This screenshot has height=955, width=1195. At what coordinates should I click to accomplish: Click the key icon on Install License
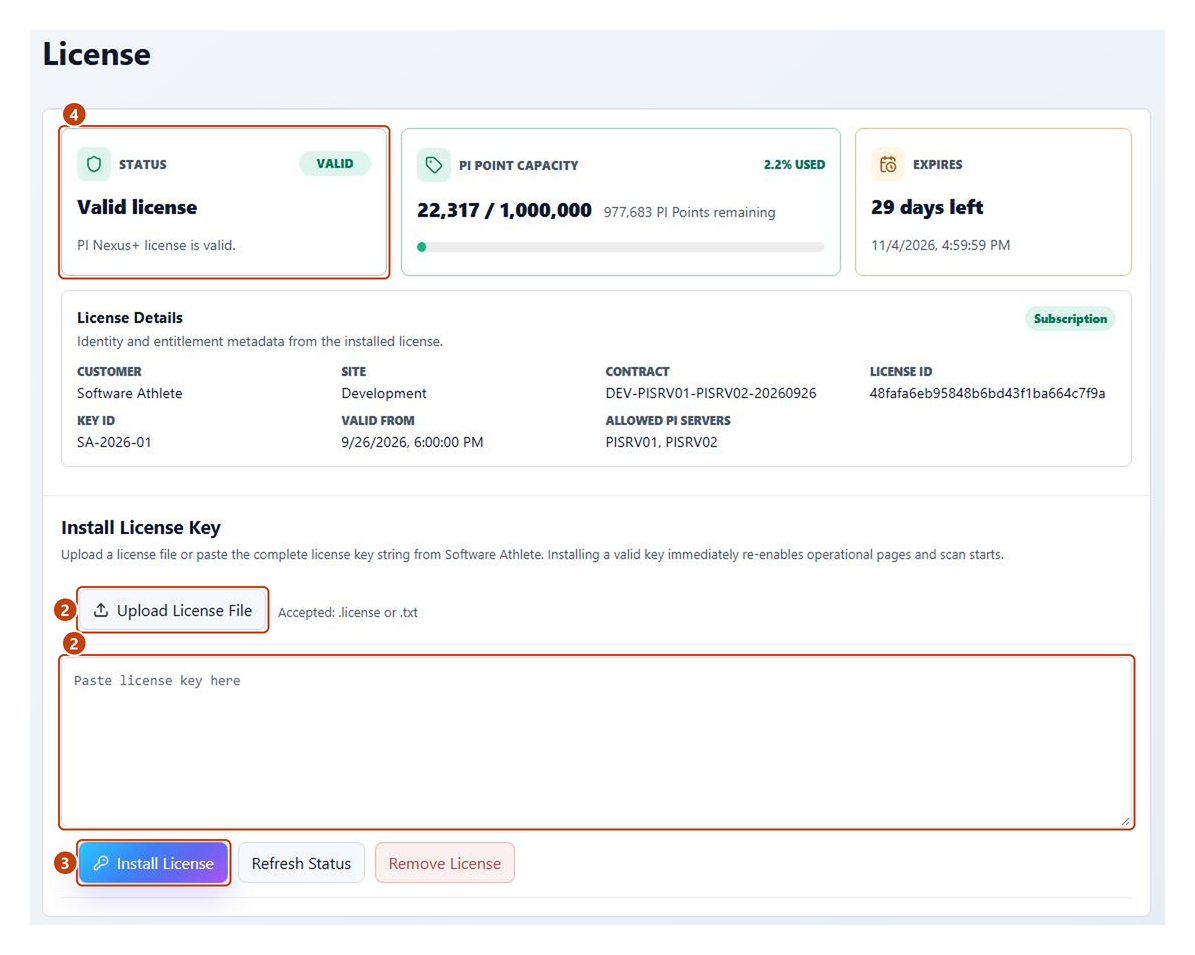pyautogui.click(x=101, y=863)
